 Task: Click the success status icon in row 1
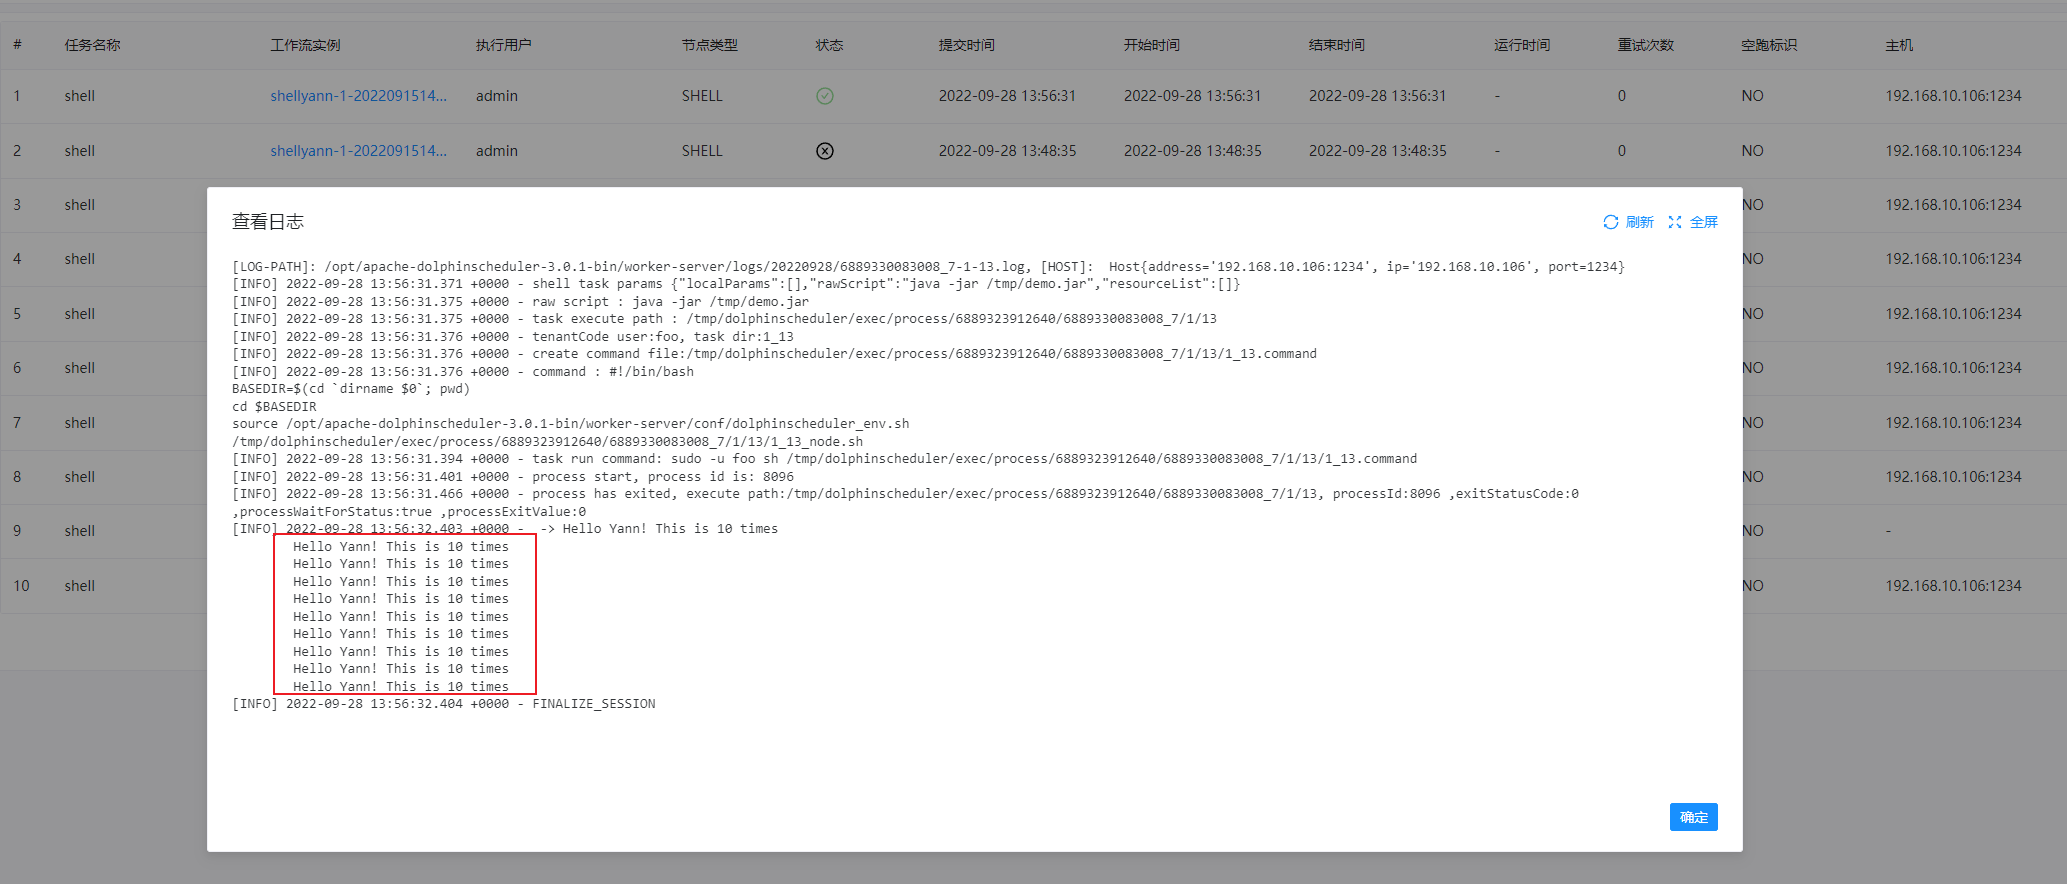tap(825, 96)
